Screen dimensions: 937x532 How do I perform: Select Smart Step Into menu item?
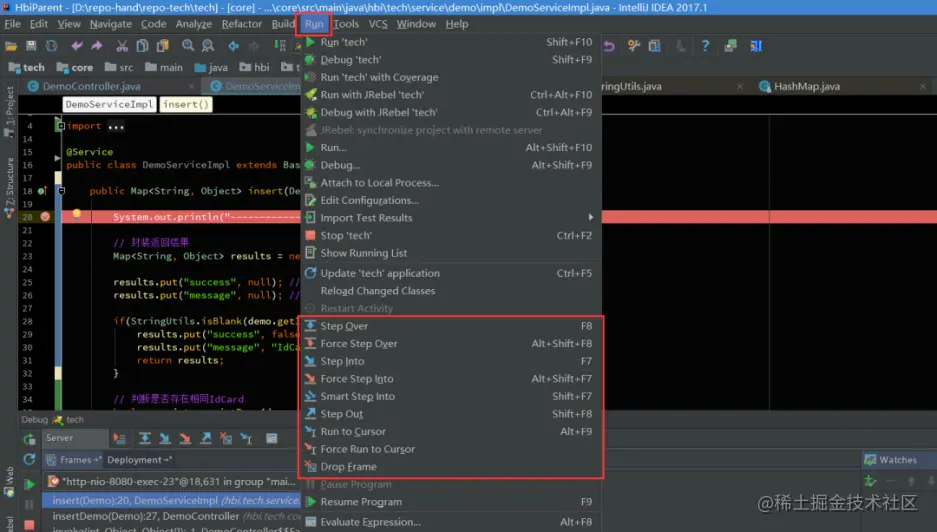click(x=451, y=396)
